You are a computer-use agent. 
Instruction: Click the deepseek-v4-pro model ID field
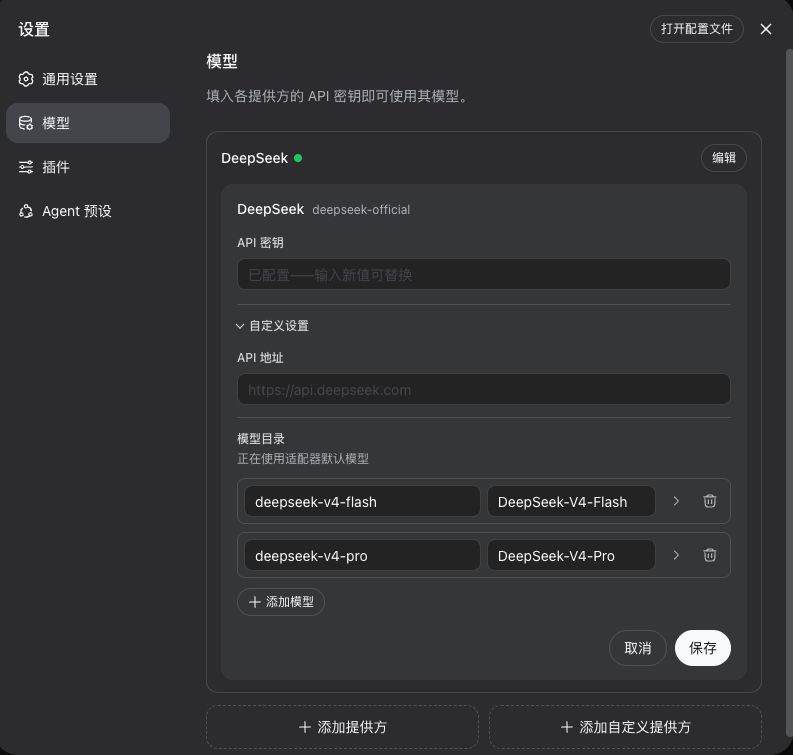pyautogui.click(x=362, y=555)
